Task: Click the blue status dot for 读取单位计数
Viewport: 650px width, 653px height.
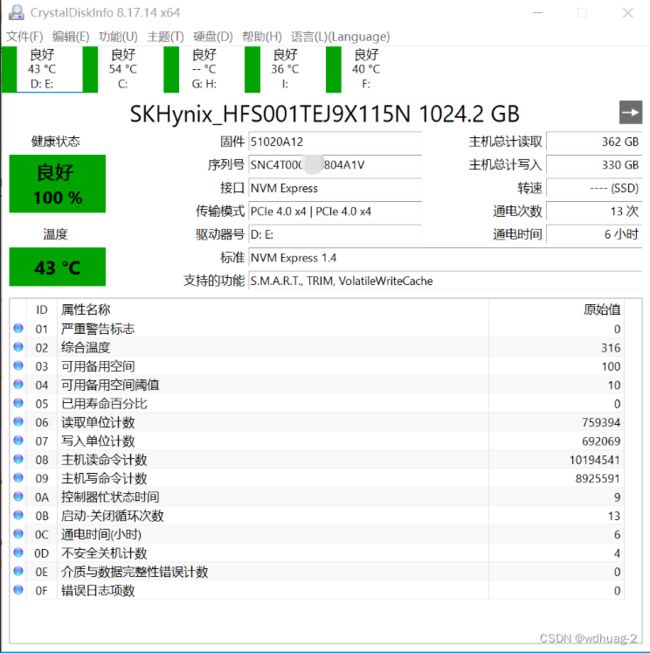Action: (x=18, y=421)
